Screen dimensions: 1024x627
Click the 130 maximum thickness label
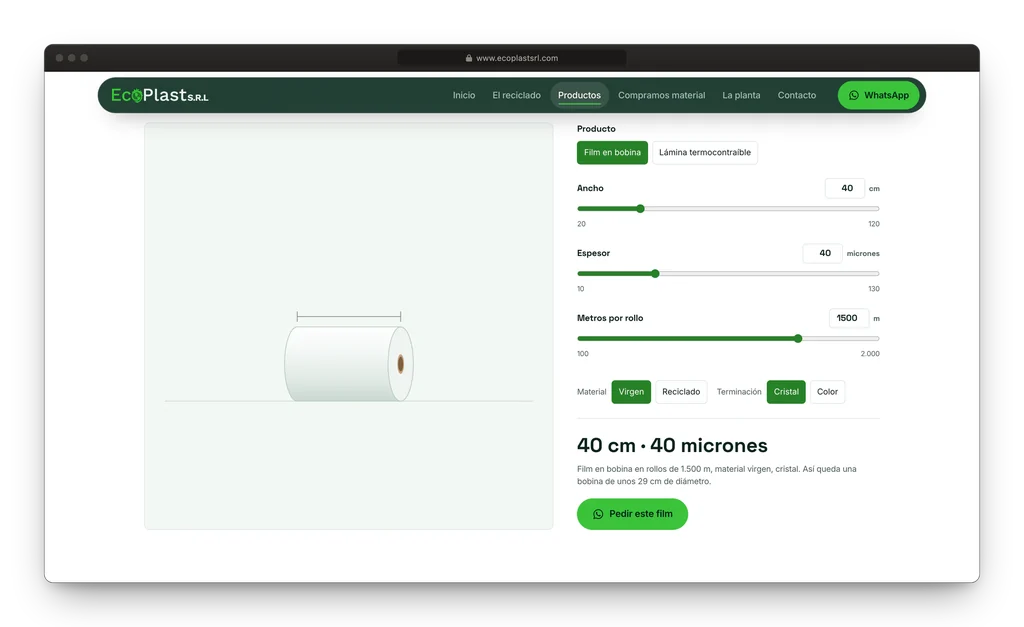point(874,289)
